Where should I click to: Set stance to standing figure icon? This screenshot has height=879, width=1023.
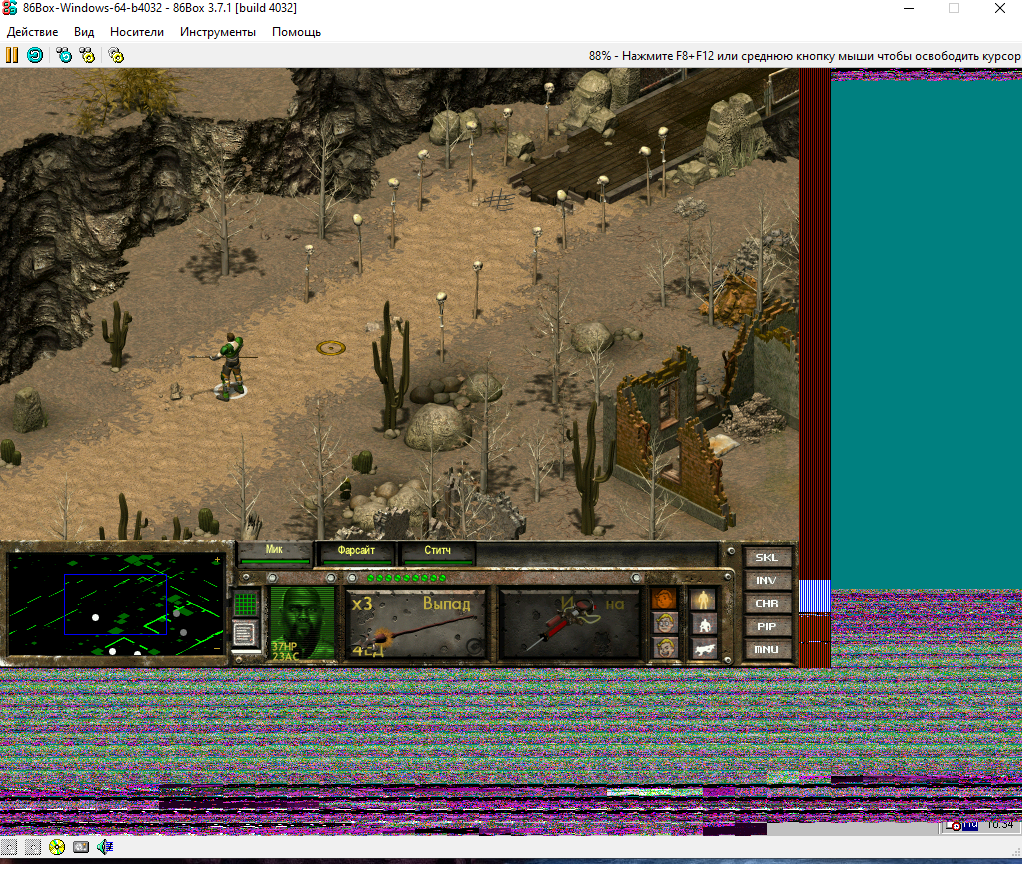click(x=703, y=599)
